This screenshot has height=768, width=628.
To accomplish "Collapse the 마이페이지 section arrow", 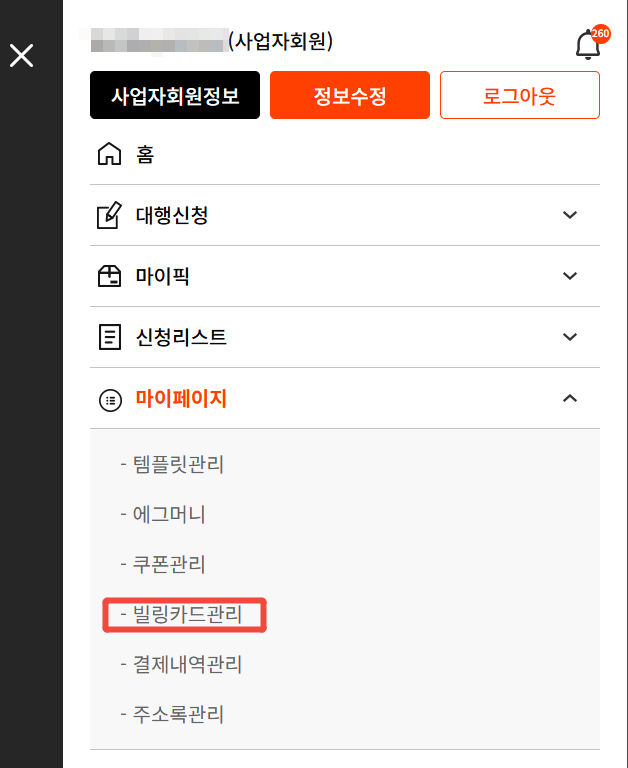I will (x=570, y=398).
